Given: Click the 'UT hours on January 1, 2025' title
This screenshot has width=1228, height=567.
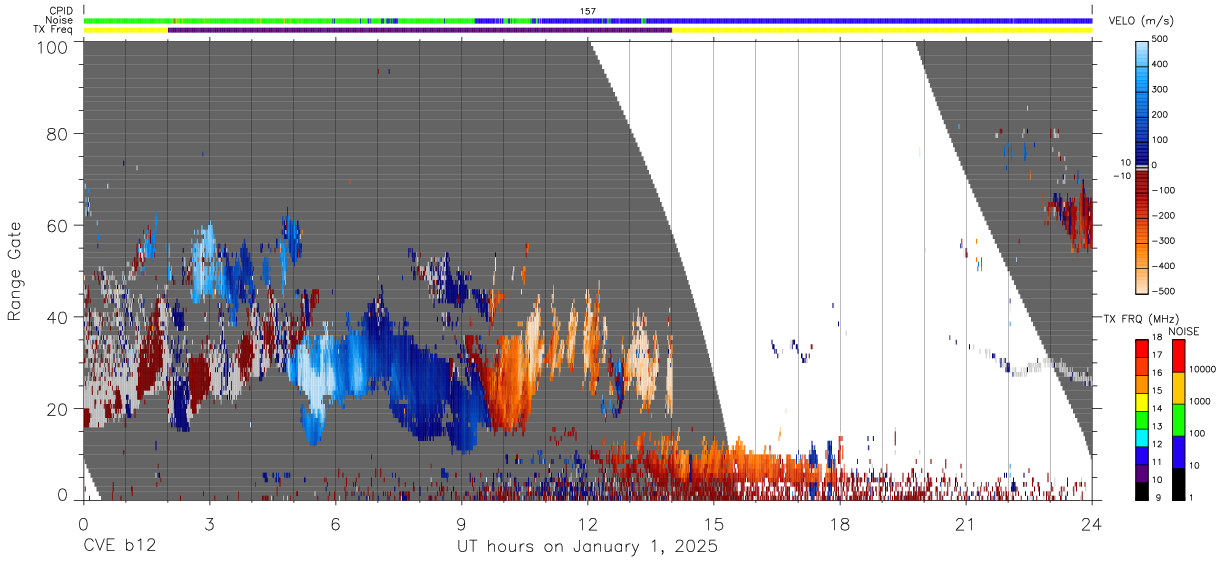Looking at the screenshot, I should (x=587, y=548).
